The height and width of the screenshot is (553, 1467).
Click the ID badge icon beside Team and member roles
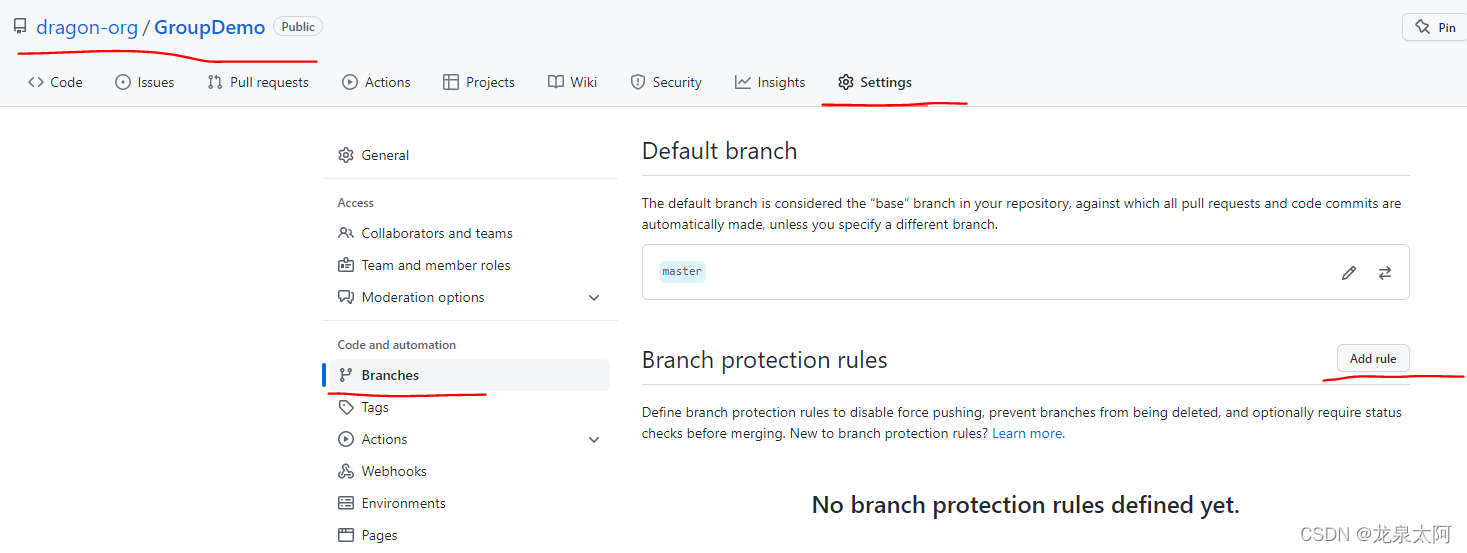[346, 265]
